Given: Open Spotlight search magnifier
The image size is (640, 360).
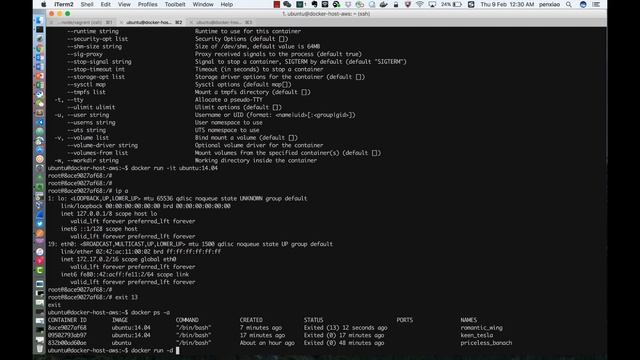Looking at the screenshot, I should tap(569, 4).
